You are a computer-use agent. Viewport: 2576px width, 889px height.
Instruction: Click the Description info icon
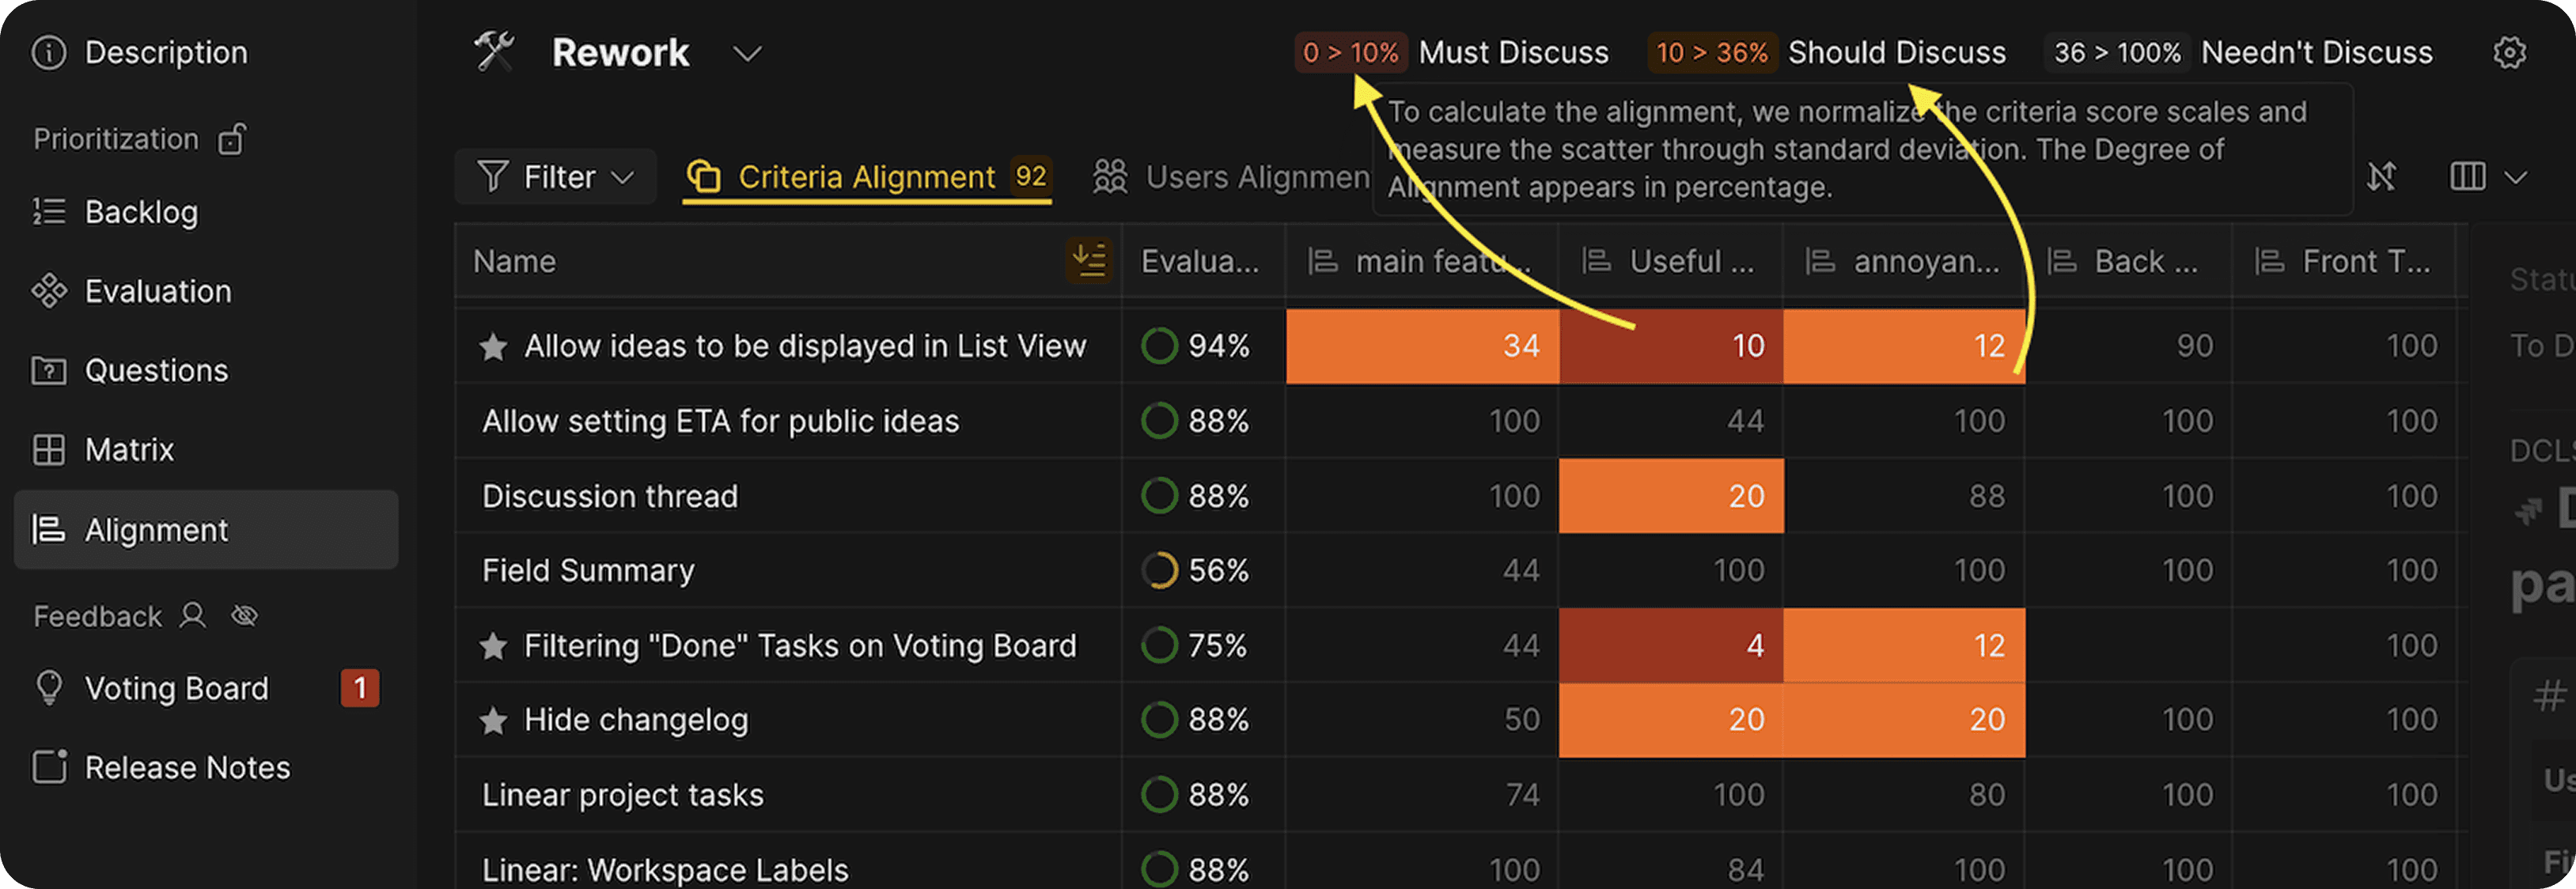click(49, 52)
